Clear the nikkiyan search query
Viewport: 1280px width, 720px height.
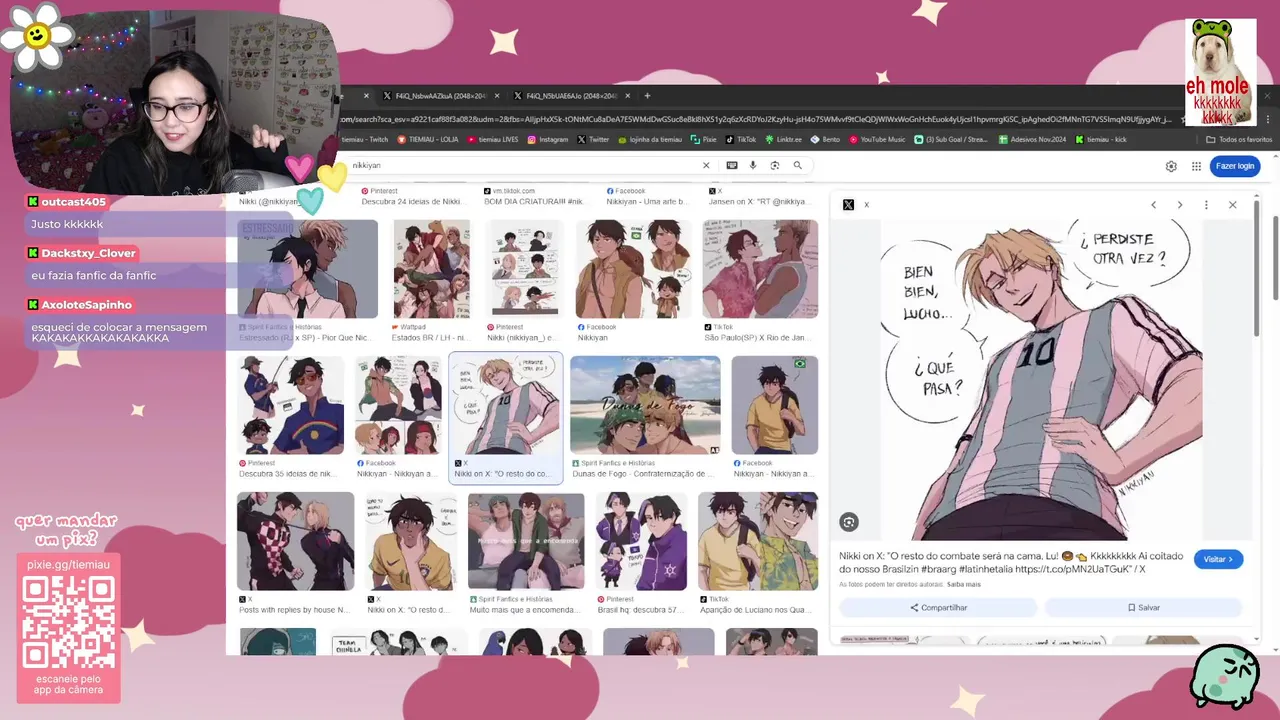(x=706, y=166)
